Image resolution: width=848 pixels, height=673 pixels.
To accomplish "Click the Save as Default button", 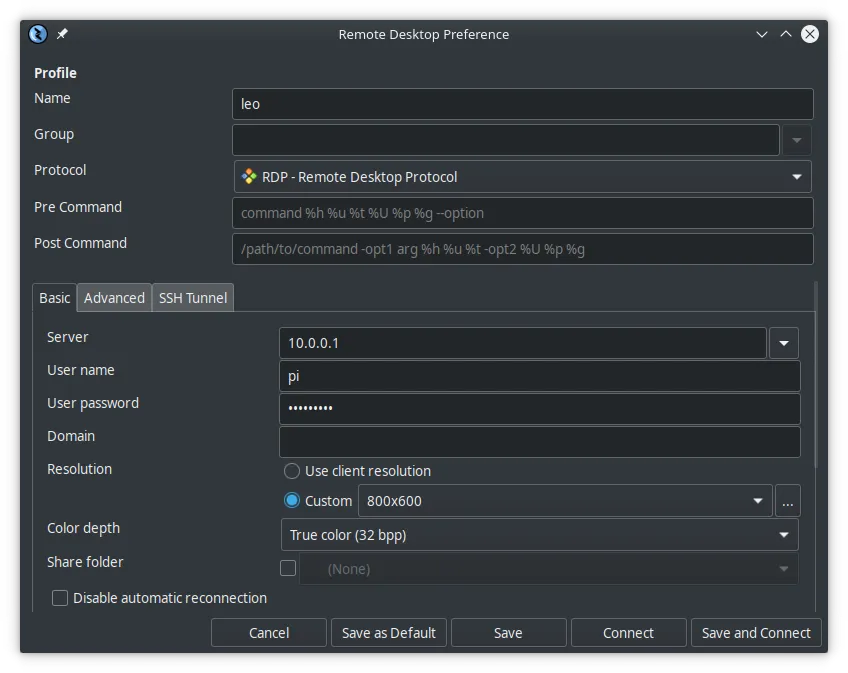I will pos(388,632).
